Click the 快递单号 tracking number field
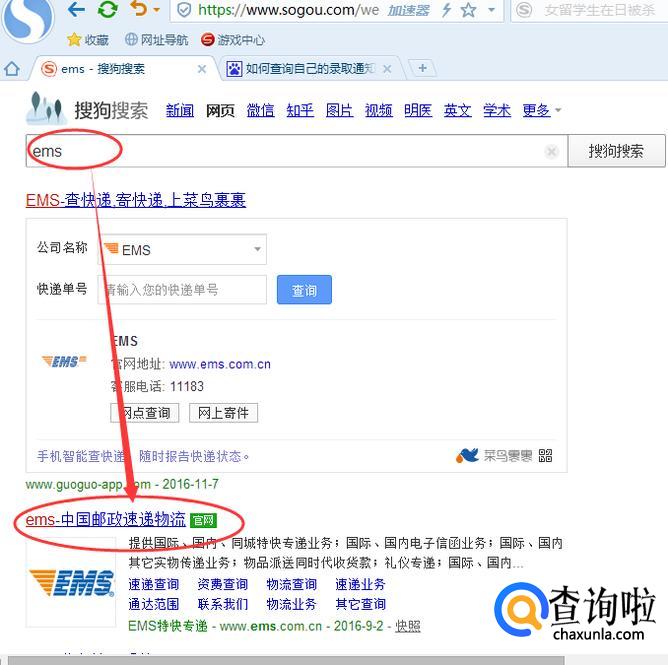 pos(182,290)
